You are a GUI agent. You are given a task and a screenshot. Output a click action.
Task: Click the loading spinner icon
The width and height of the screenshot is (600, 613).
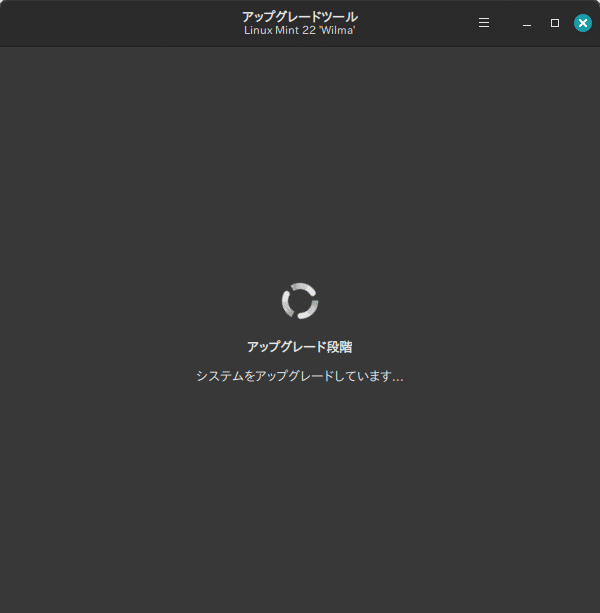point(300,301)
